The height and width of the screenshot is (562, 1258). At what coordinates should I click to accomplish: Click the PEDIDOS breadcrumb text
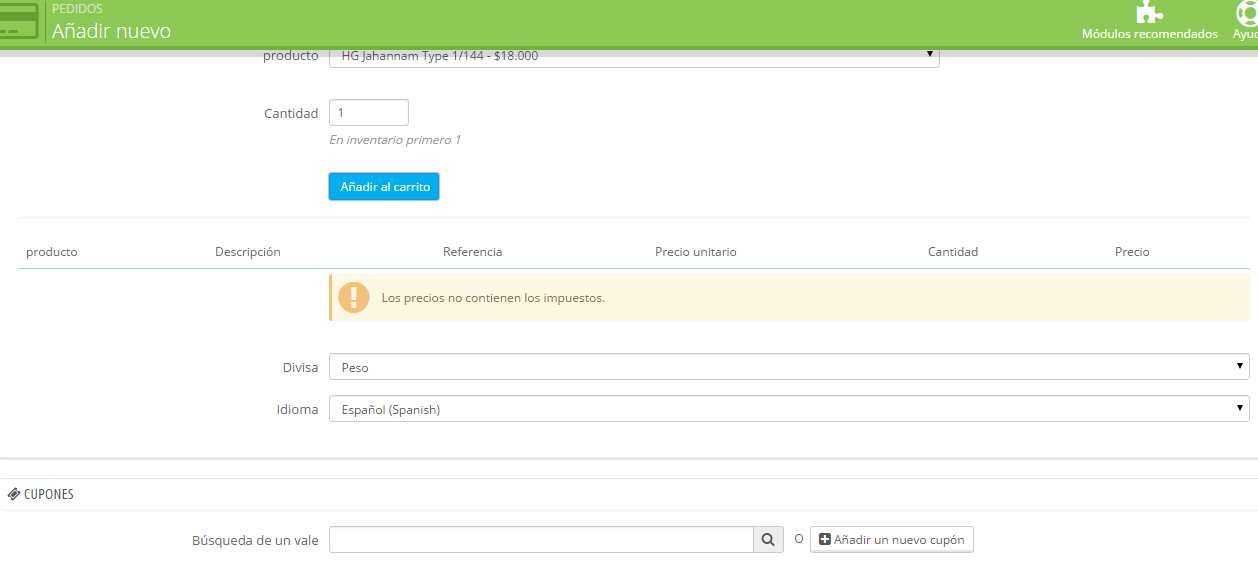point(77,8)
